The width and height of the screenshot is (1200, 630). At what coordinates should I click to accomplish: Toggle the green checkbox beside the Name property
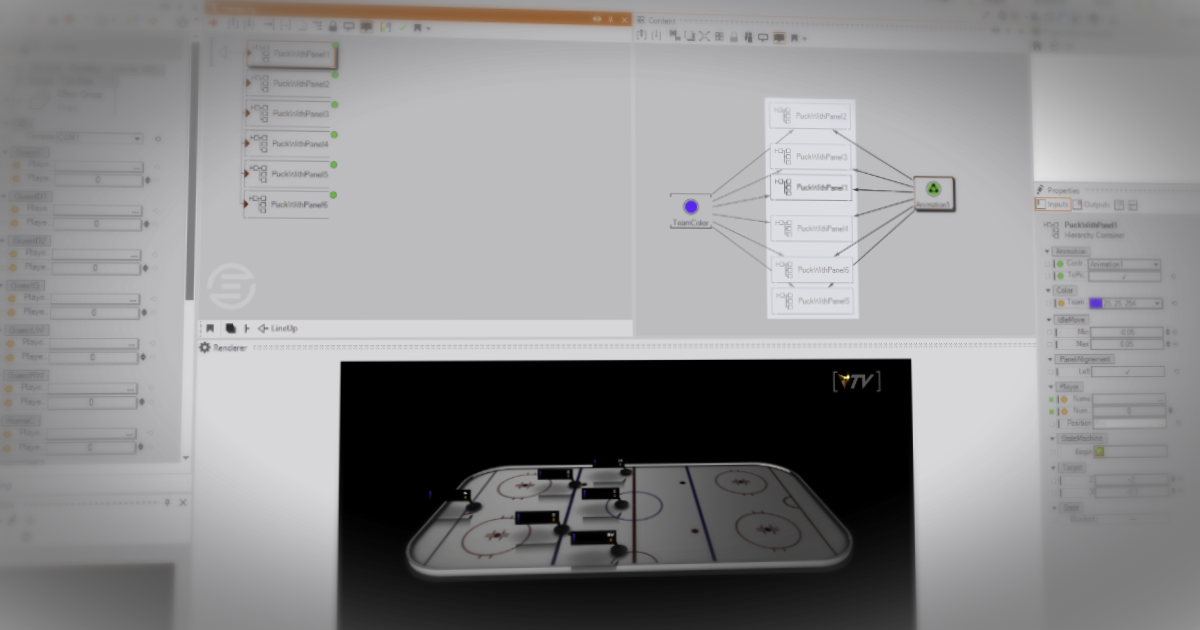pyautogui.click(x=1050, y=397)
